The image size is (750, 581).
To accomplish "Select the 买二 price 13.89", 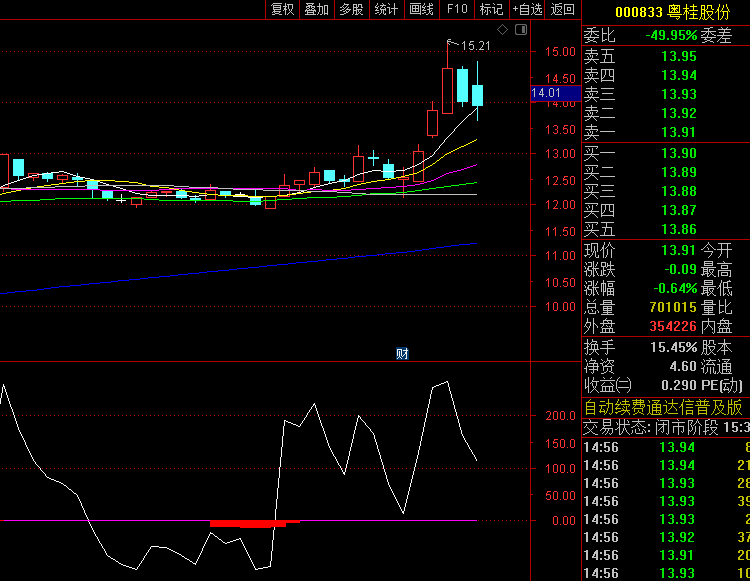I will click(679, 172).
